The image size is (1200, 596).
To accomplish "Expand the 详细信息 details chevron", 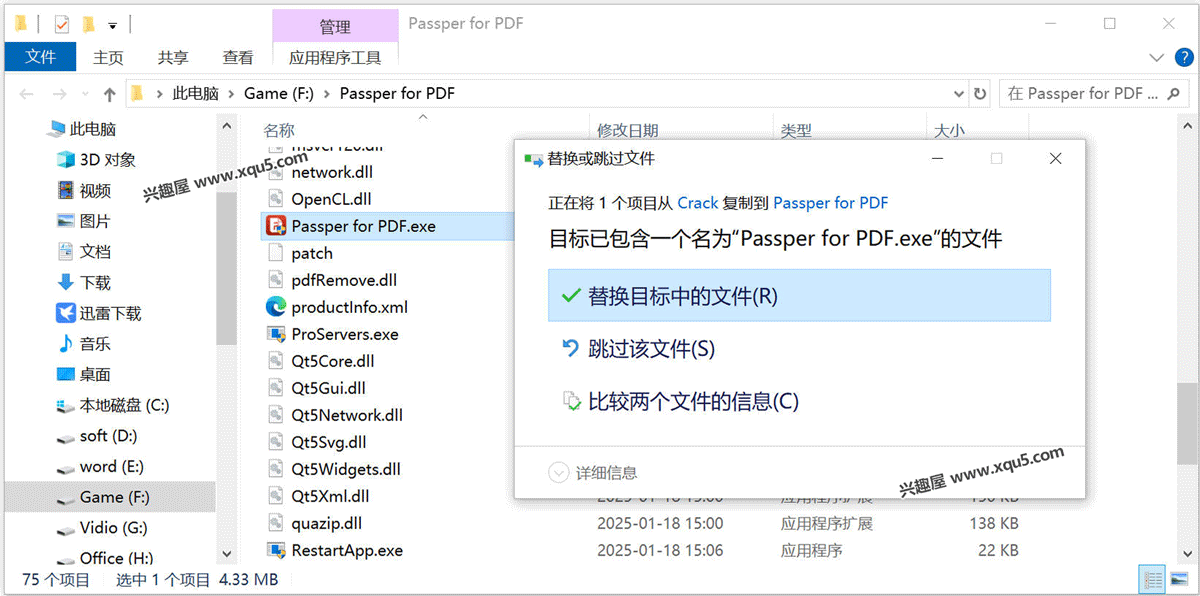I will (558, 472).
